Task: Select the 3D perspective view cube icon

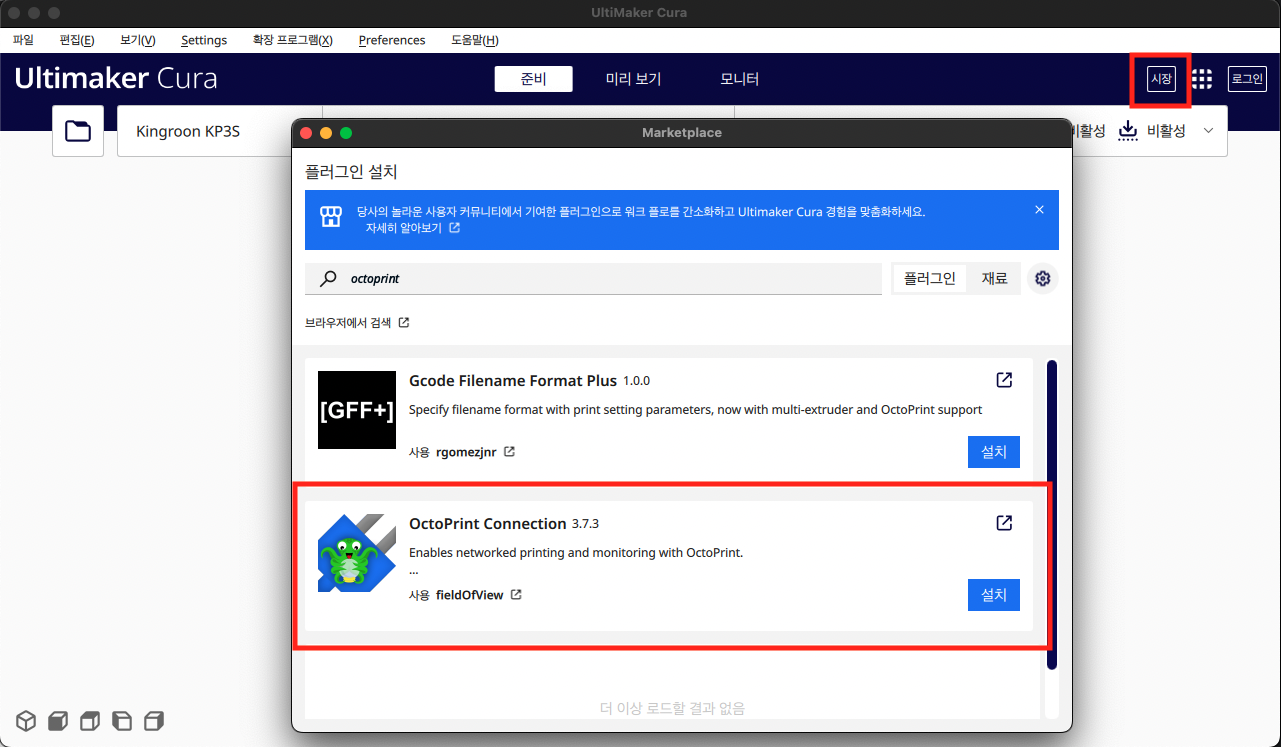Action: point(26,720)
